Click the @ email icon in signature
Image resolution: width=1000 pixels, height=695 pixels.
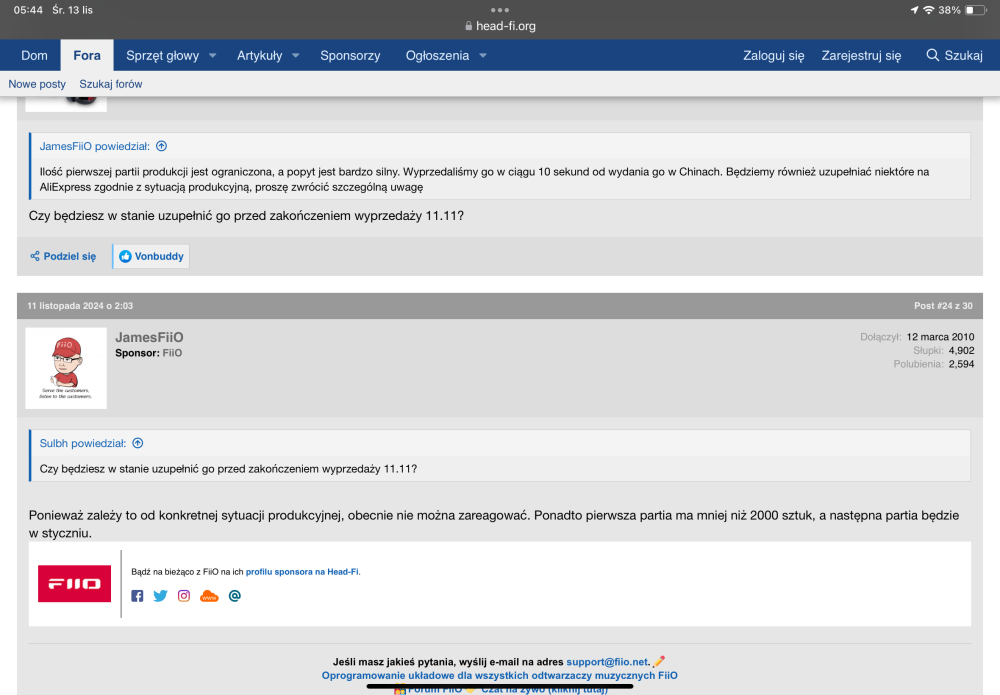coord(235,596)
